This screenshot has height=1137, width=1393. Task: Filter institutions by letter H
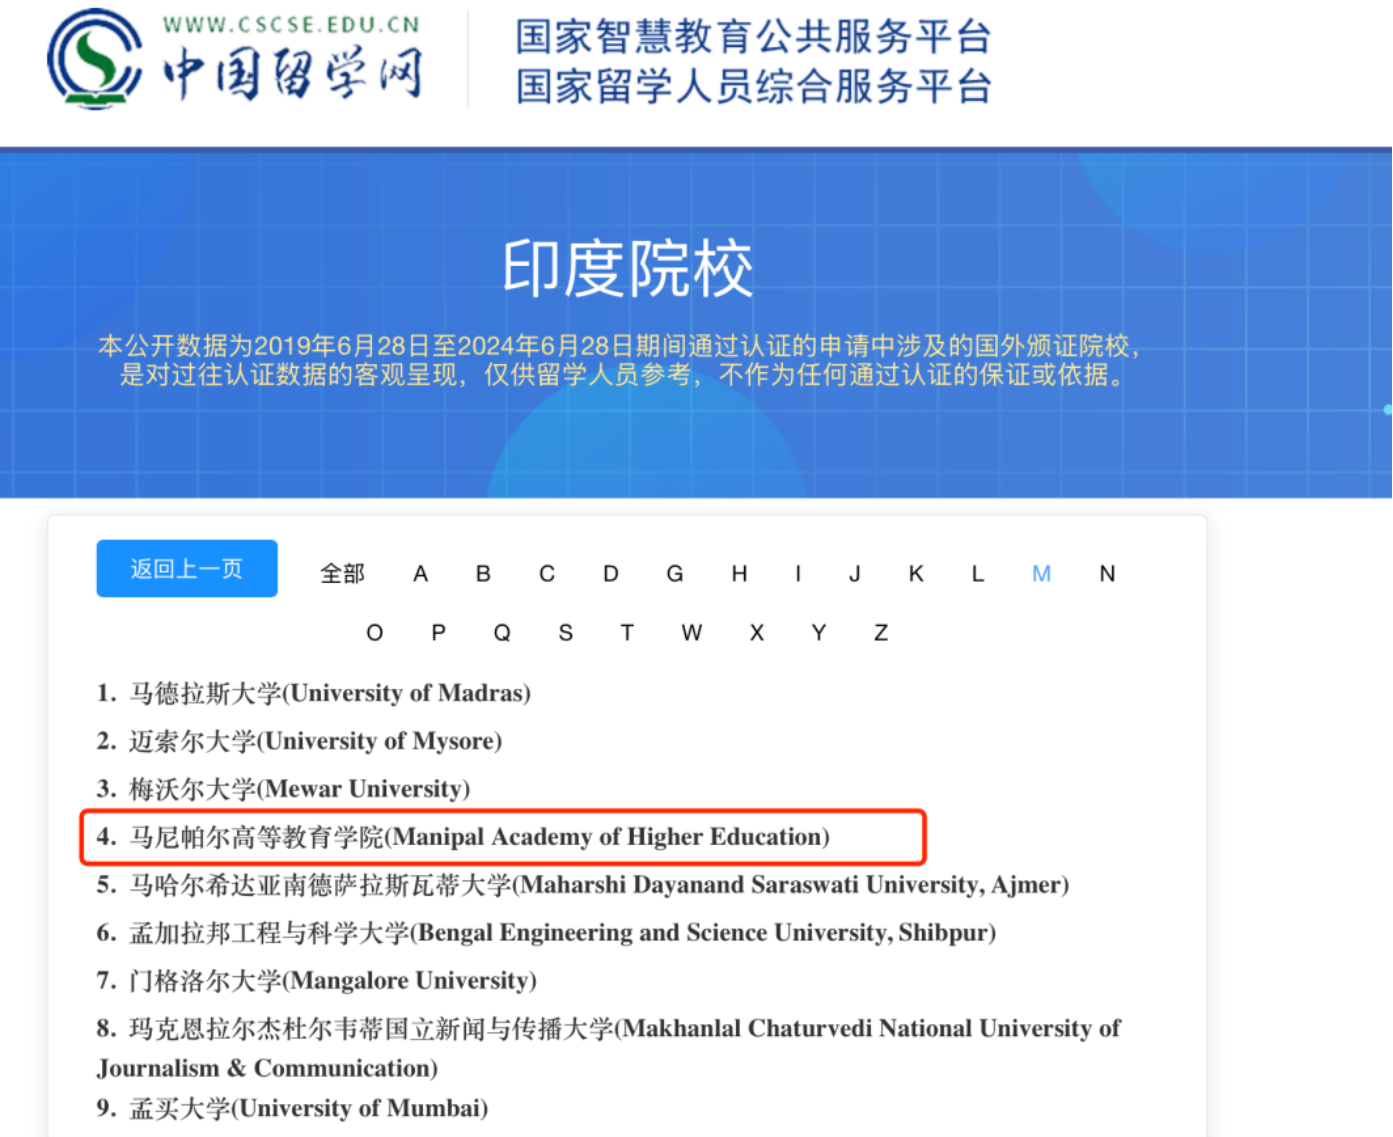coord(739,574)
